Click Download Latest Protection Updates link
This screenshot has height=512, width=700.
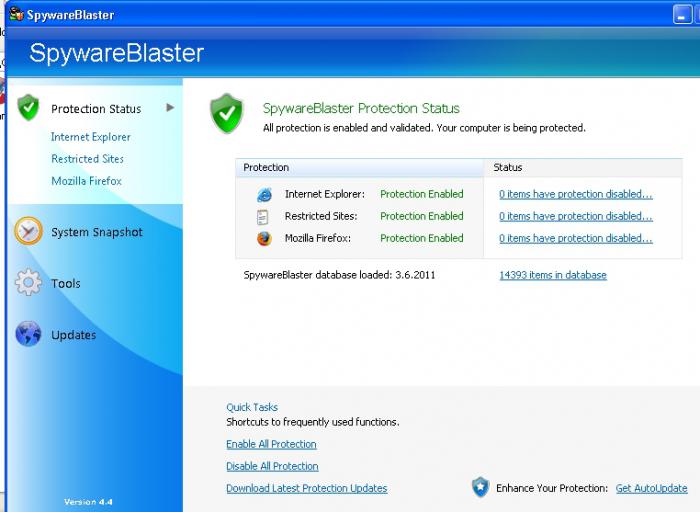coord(306,488)
